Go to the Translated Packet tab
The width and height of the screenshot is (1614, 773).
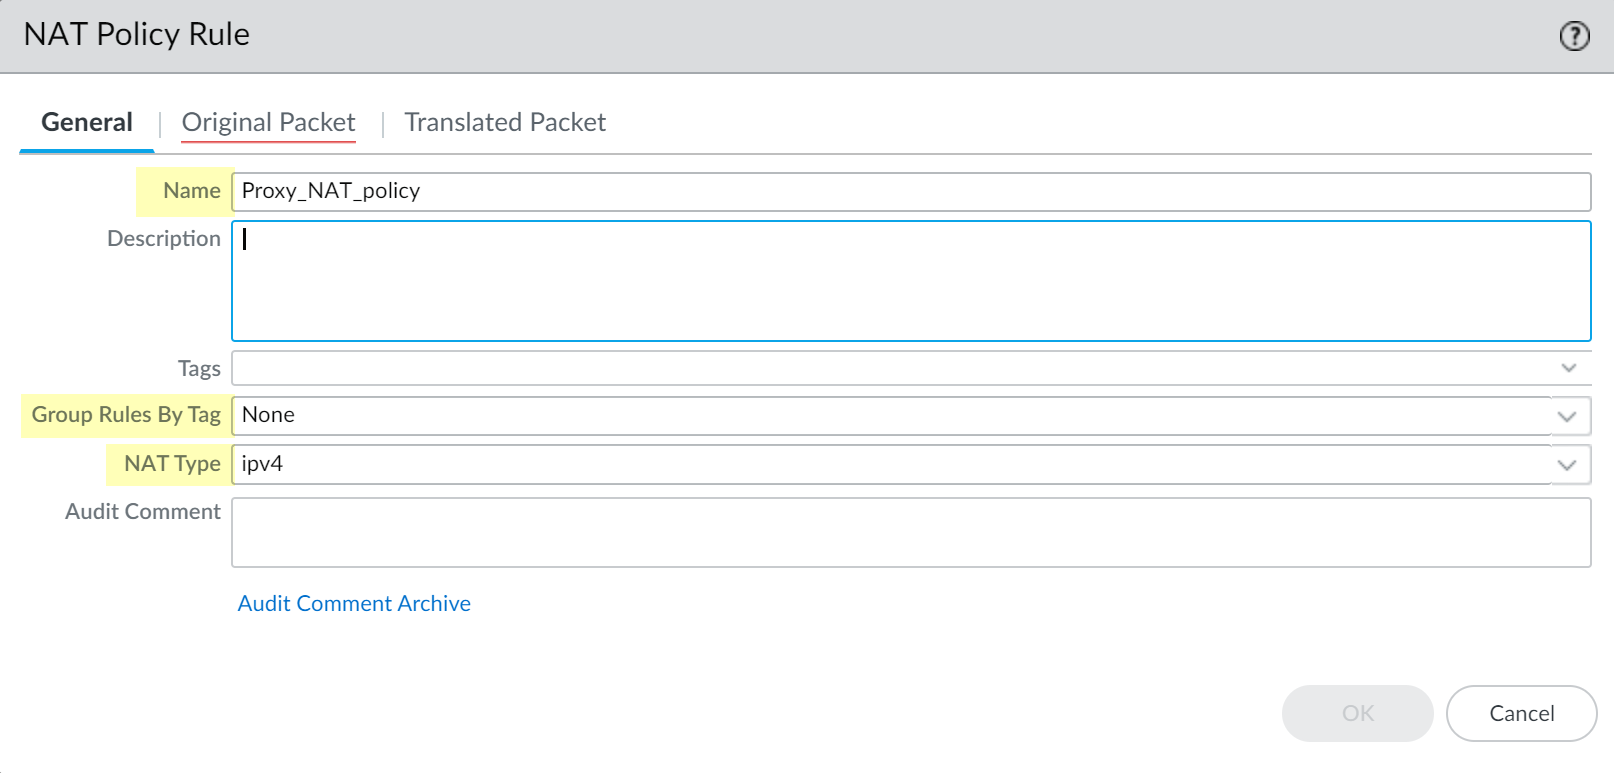click(x=505, y=123)
